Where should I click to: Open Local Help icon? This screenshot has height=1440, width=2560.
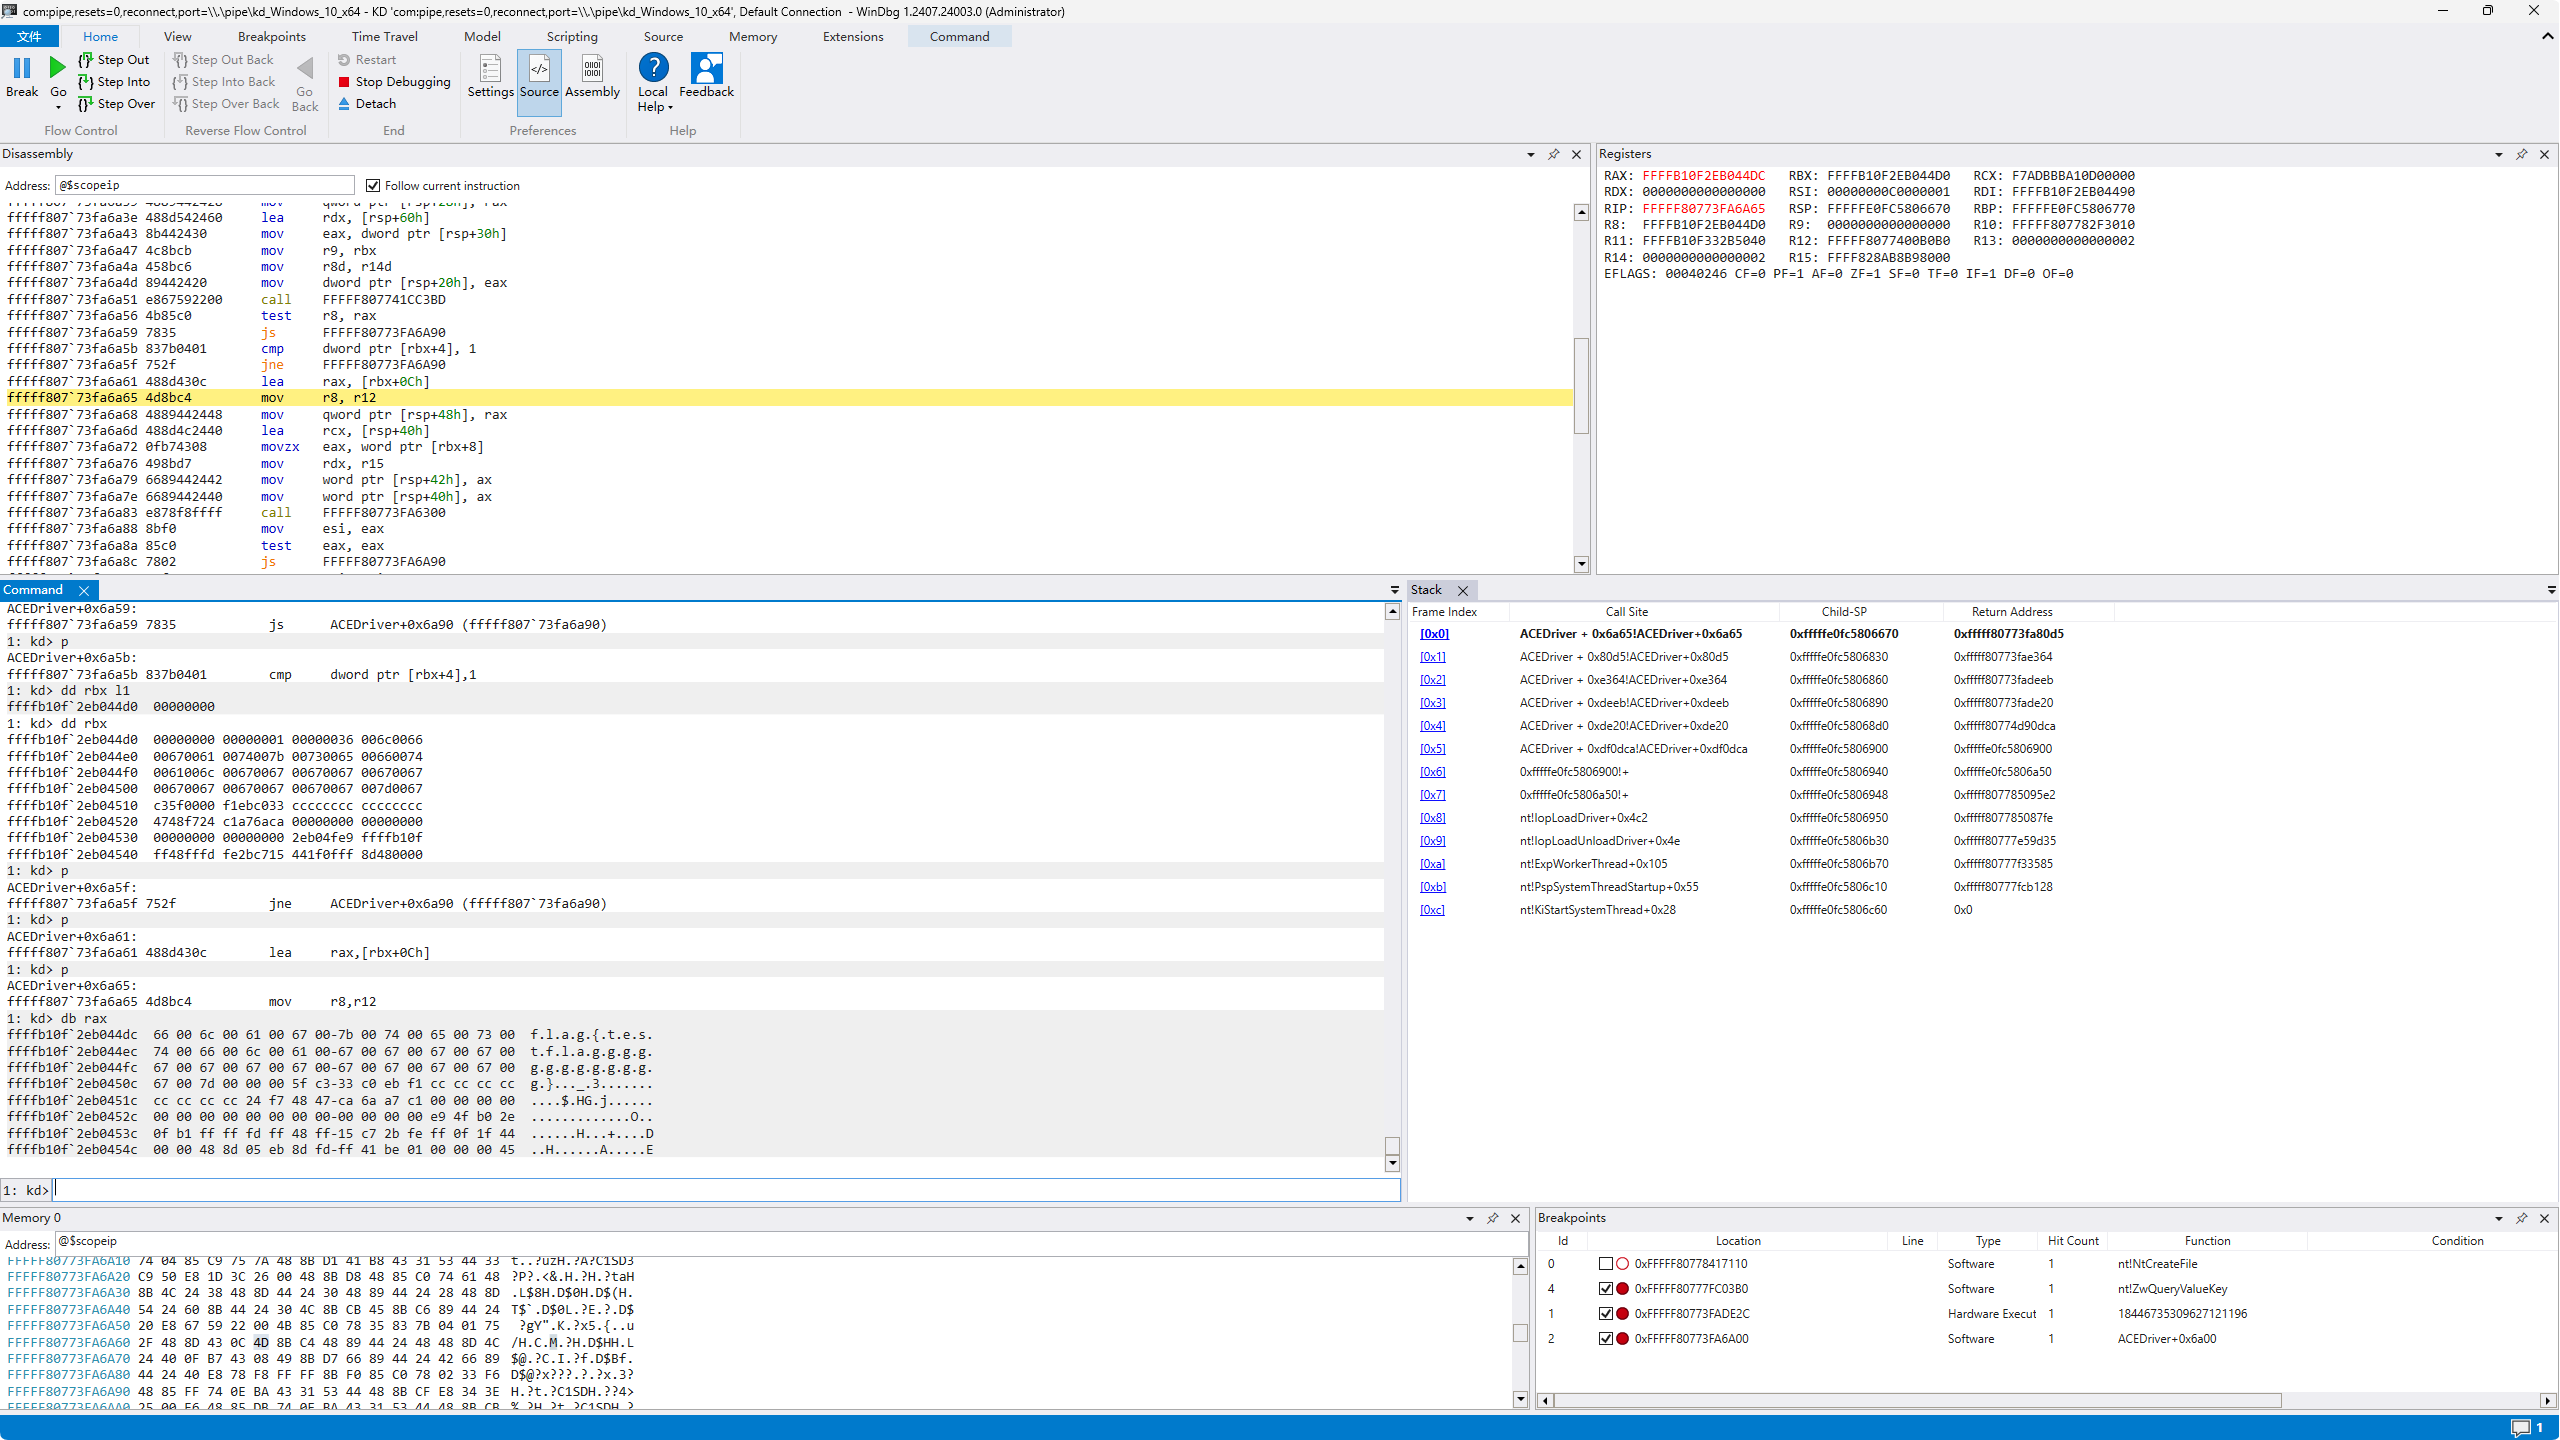point(653,68)
